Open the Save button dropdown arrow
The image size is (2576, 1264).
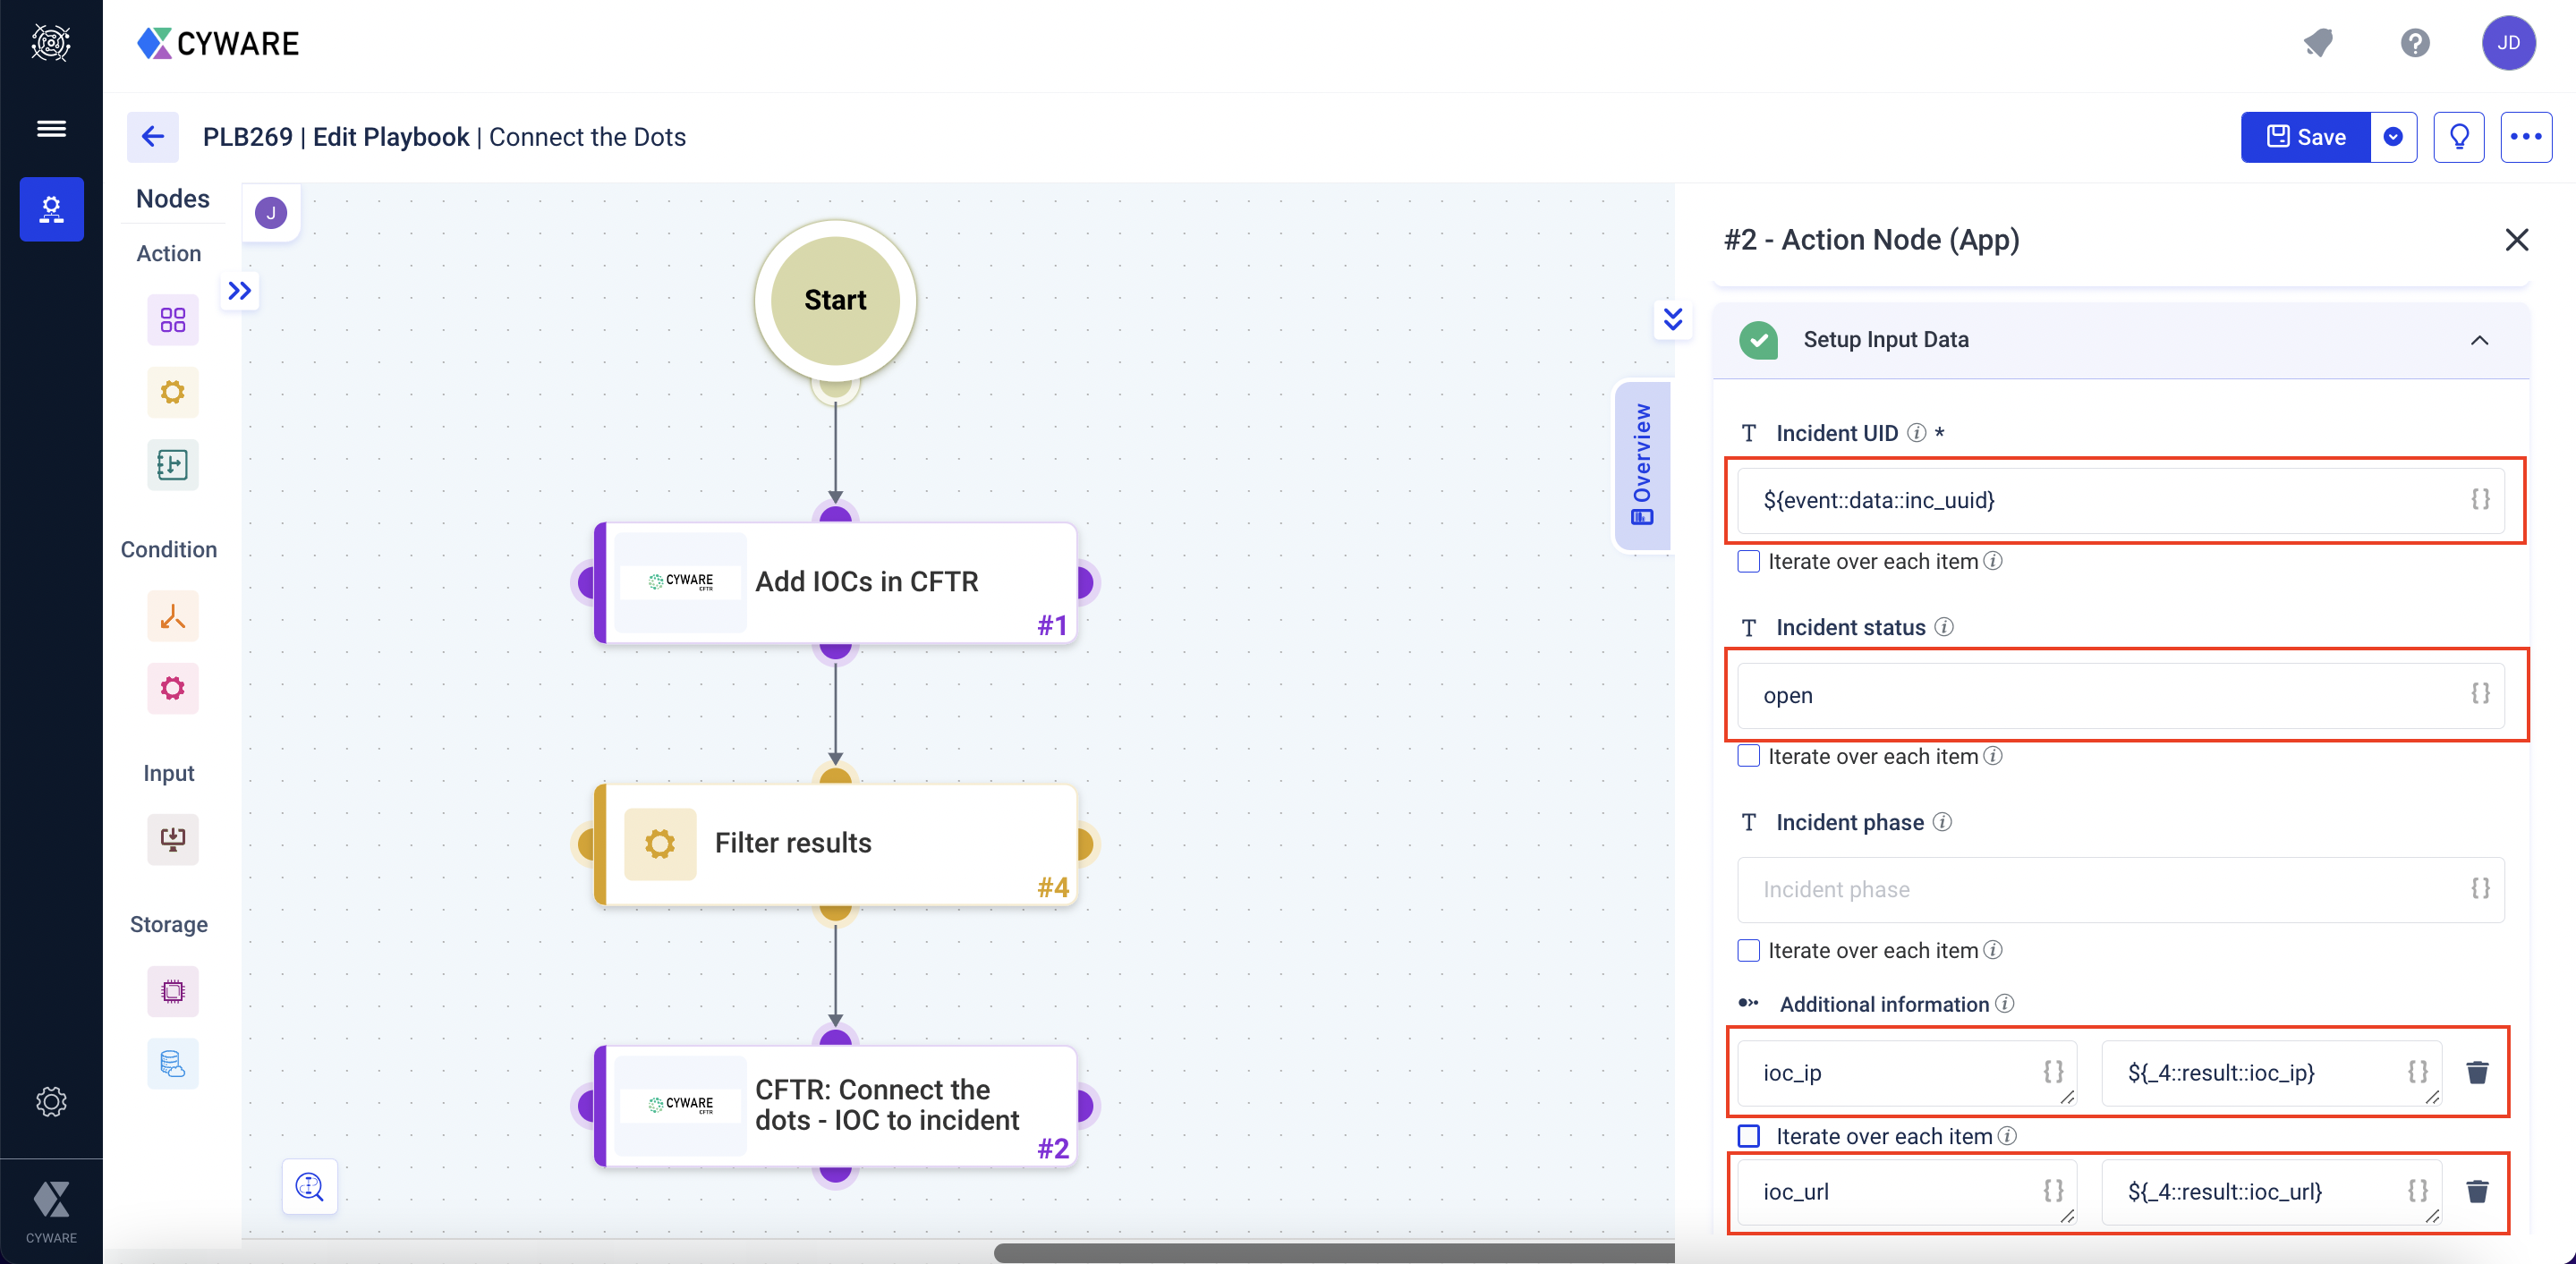click(2392, 137)
